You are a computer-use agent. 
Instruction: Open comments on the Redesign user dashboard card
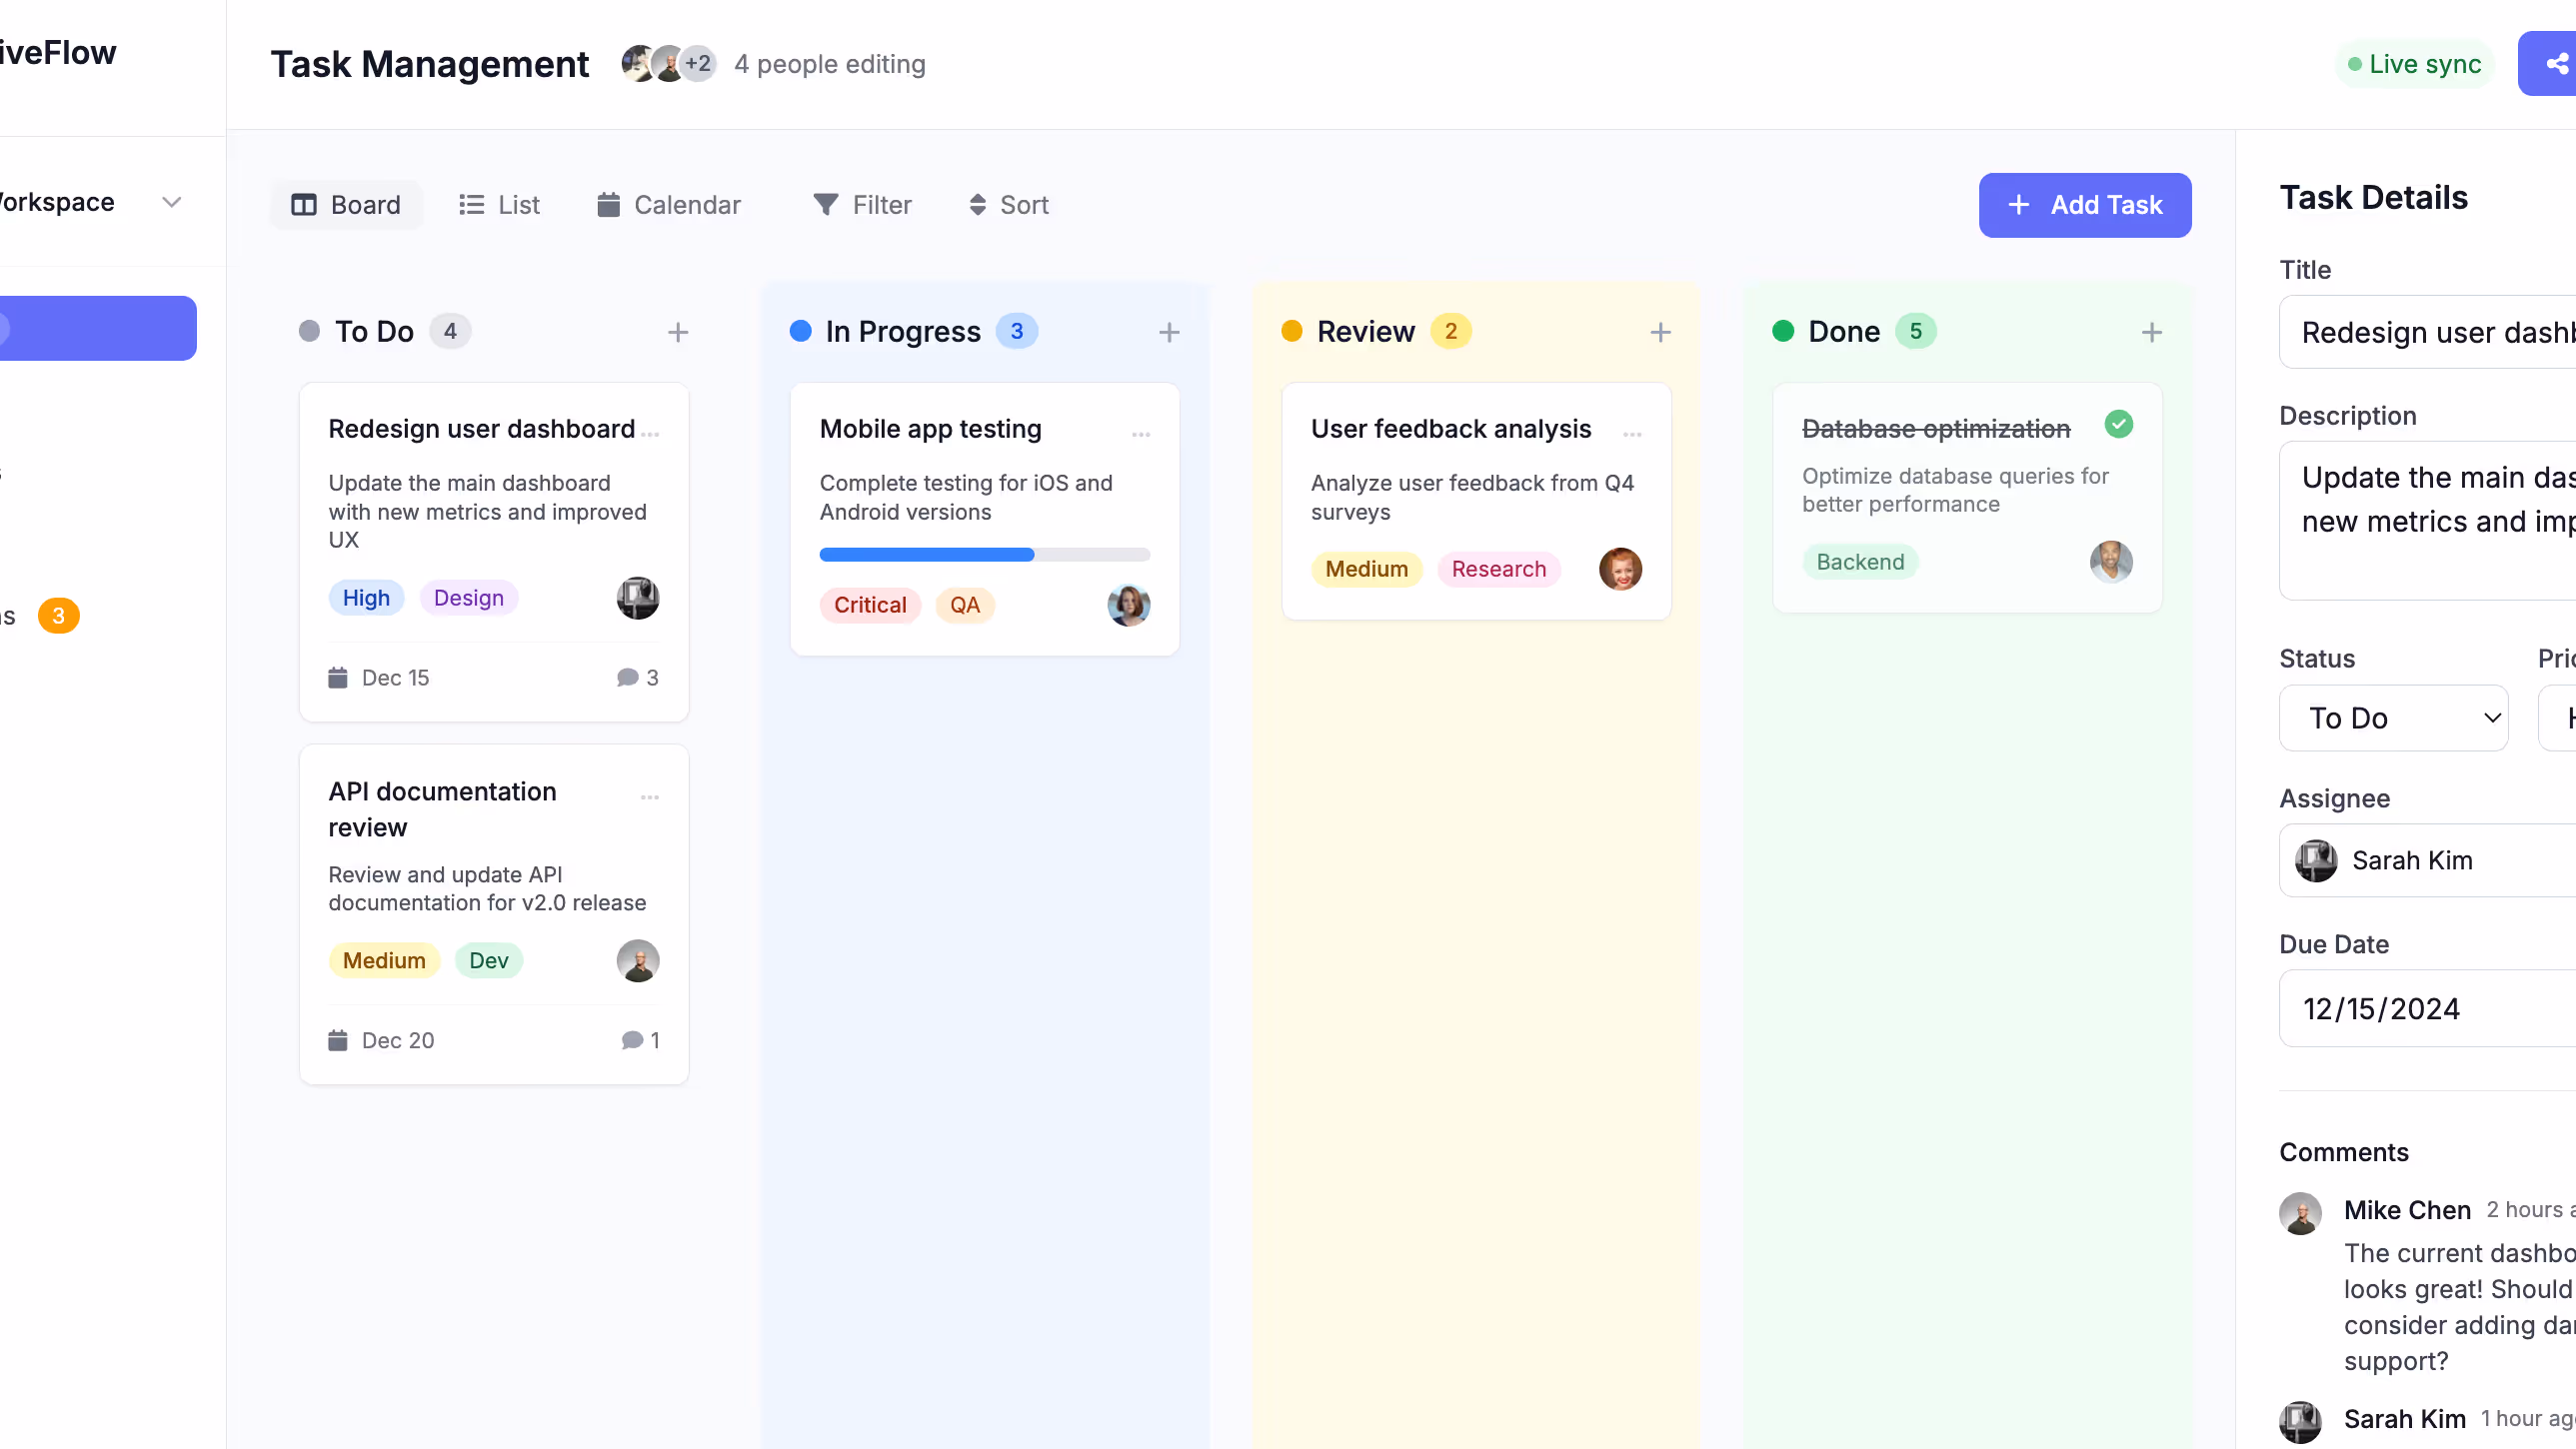[x=636, y=677]
